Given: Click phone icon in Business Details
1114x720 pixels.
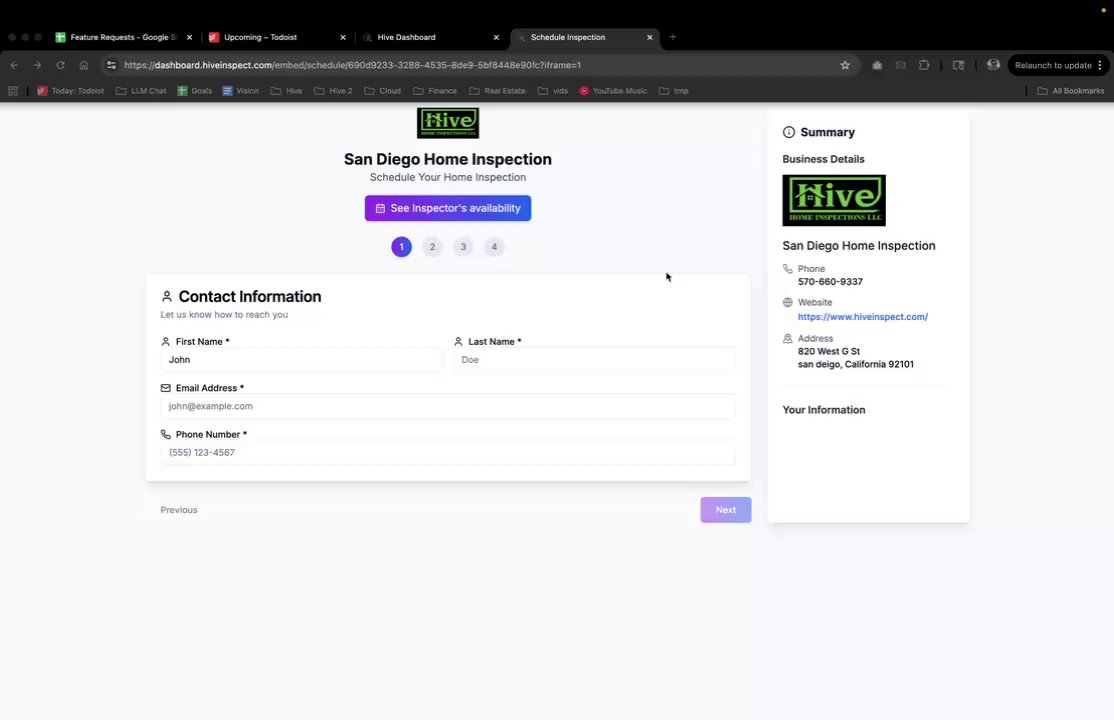Looking at the screenshot, I should tap(787, 269).
